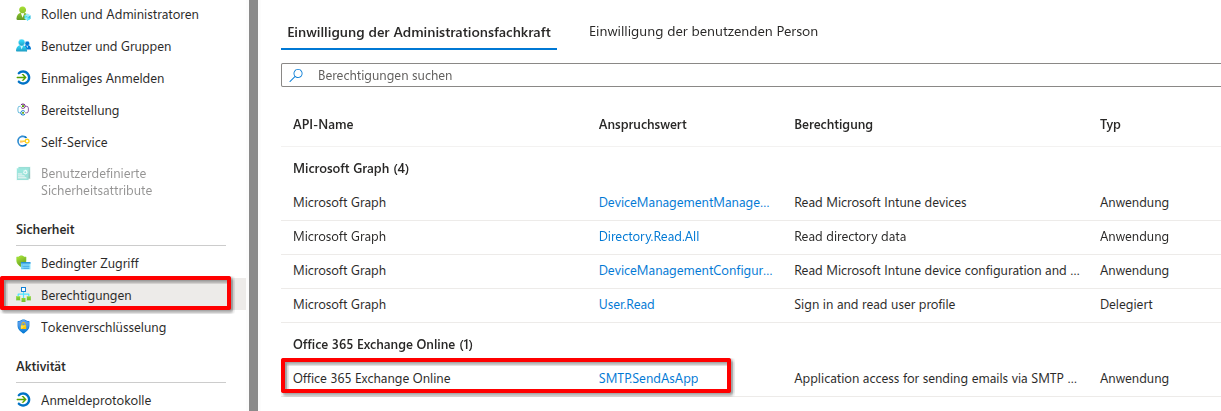Select Read Microsoft Intune device configuration text
The height and width of the screenshot is (411, 1221).
937,271
